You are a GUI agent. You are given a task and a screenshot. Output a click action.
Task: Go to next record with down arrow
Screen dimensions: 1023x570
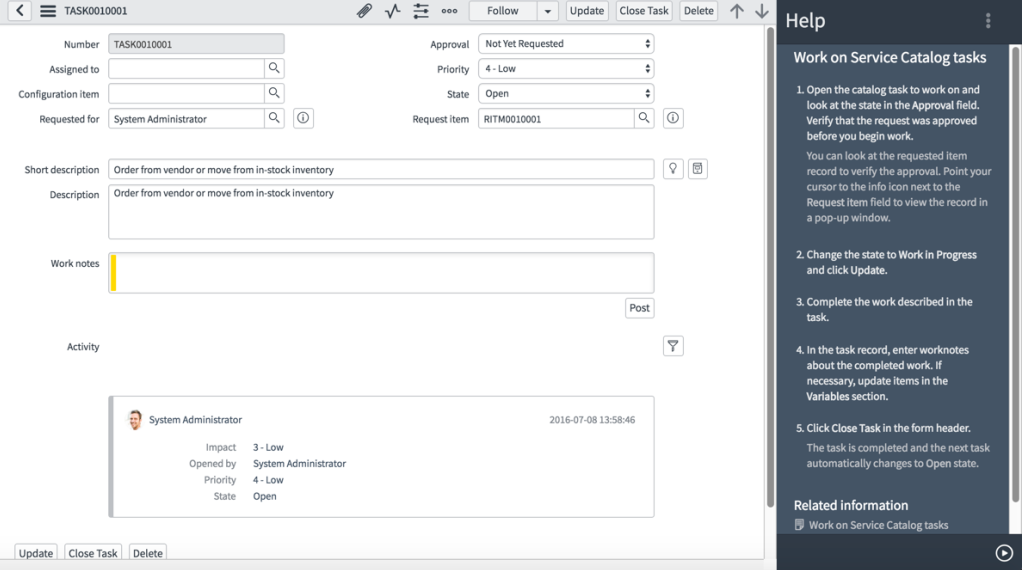(x=761, y=11)
